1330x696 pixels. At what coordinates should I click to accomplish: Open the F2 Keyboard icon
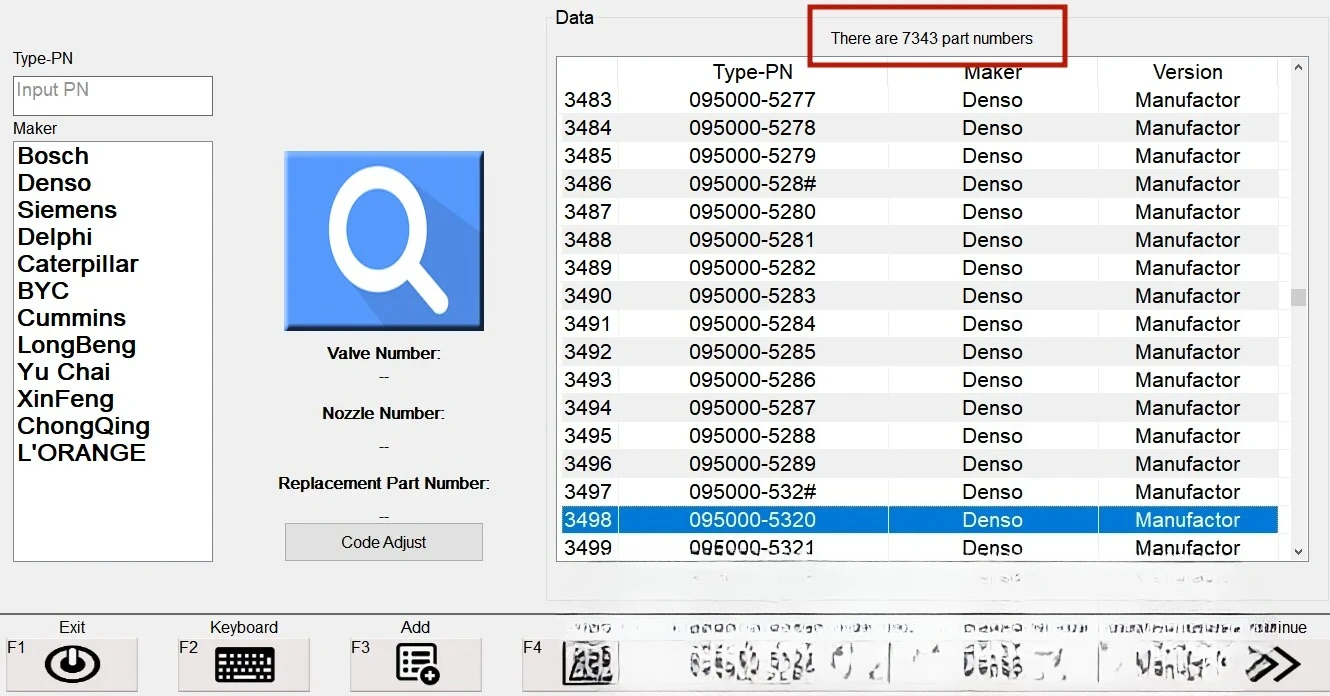click(244, 664)
